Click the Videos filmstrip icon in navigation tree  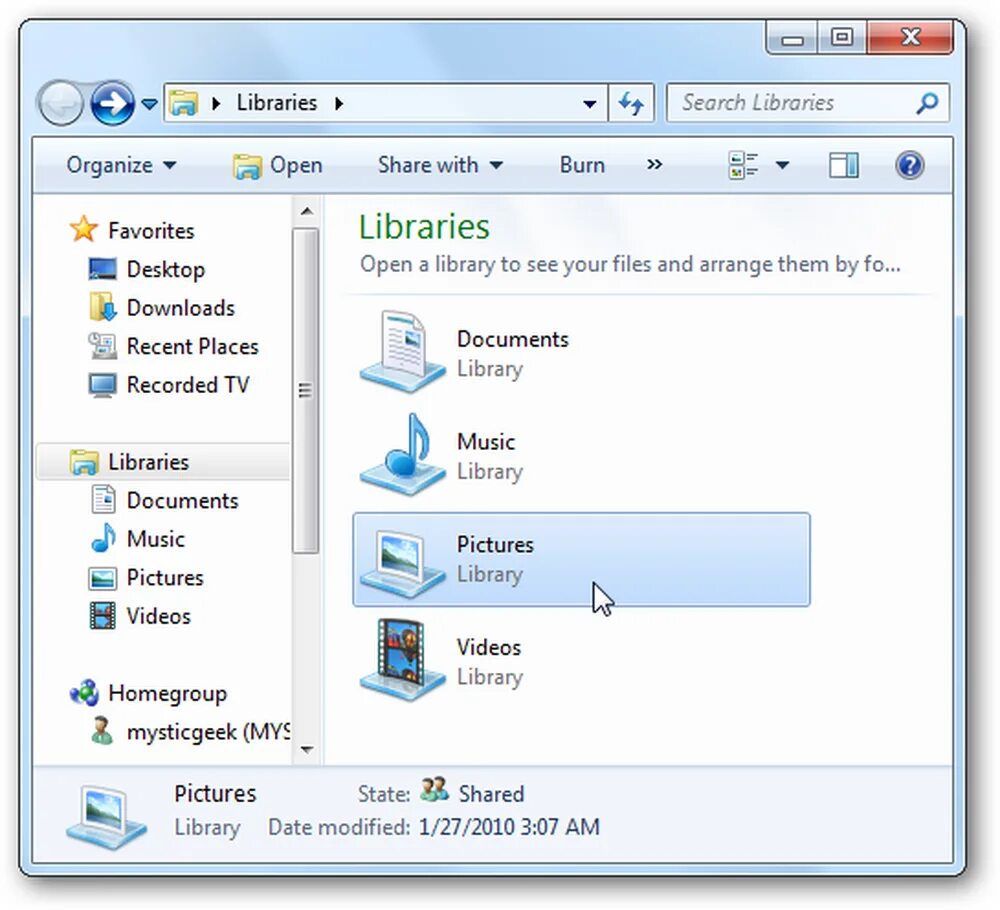pos(102,616)
